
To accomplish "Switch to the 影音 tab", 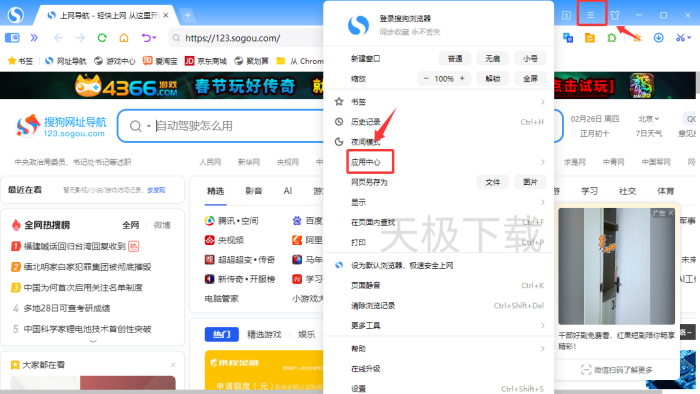I will (x=254, y=191).
